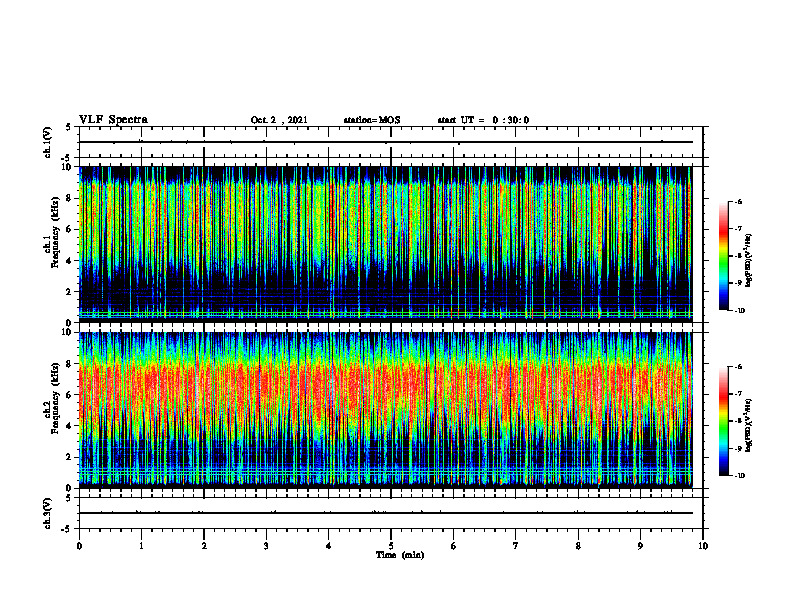Image resolution: width=792 pixels, height=612 pixels.
Task: Click inside the ch.2 spectrogram panel
Action: 386,410
